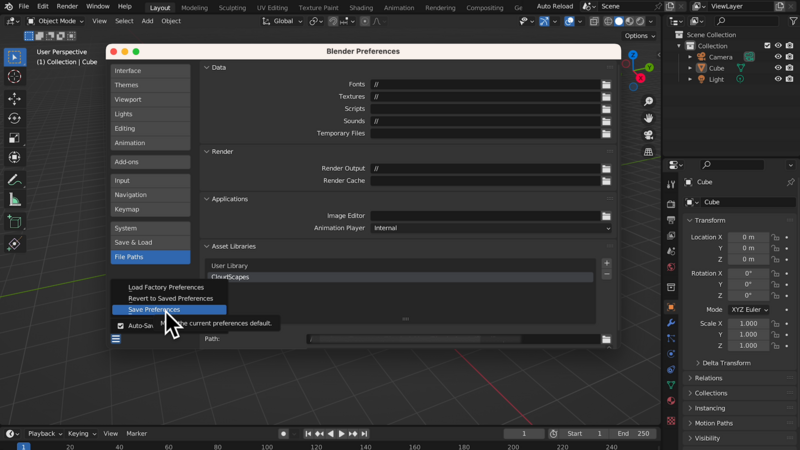The width and height of the screenshot is (800, 450).
Task: Toggle lock for Location X
Action: pos(776,237)
